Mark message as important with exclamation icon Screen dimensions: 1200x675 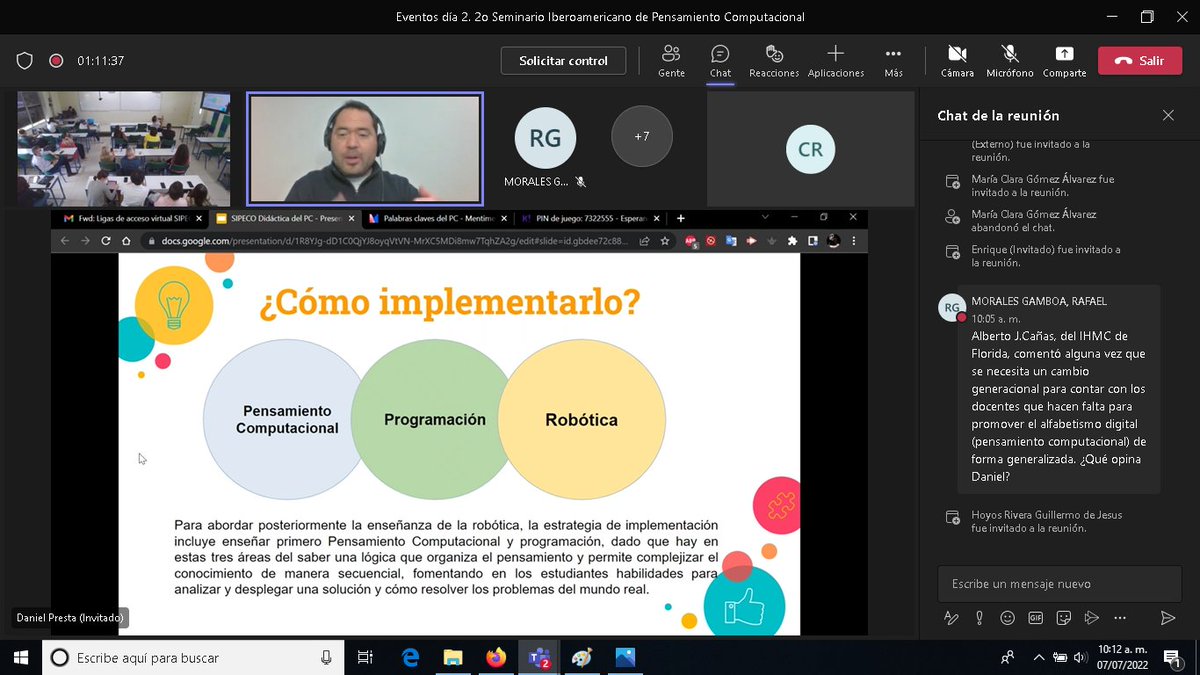[980, 618]
